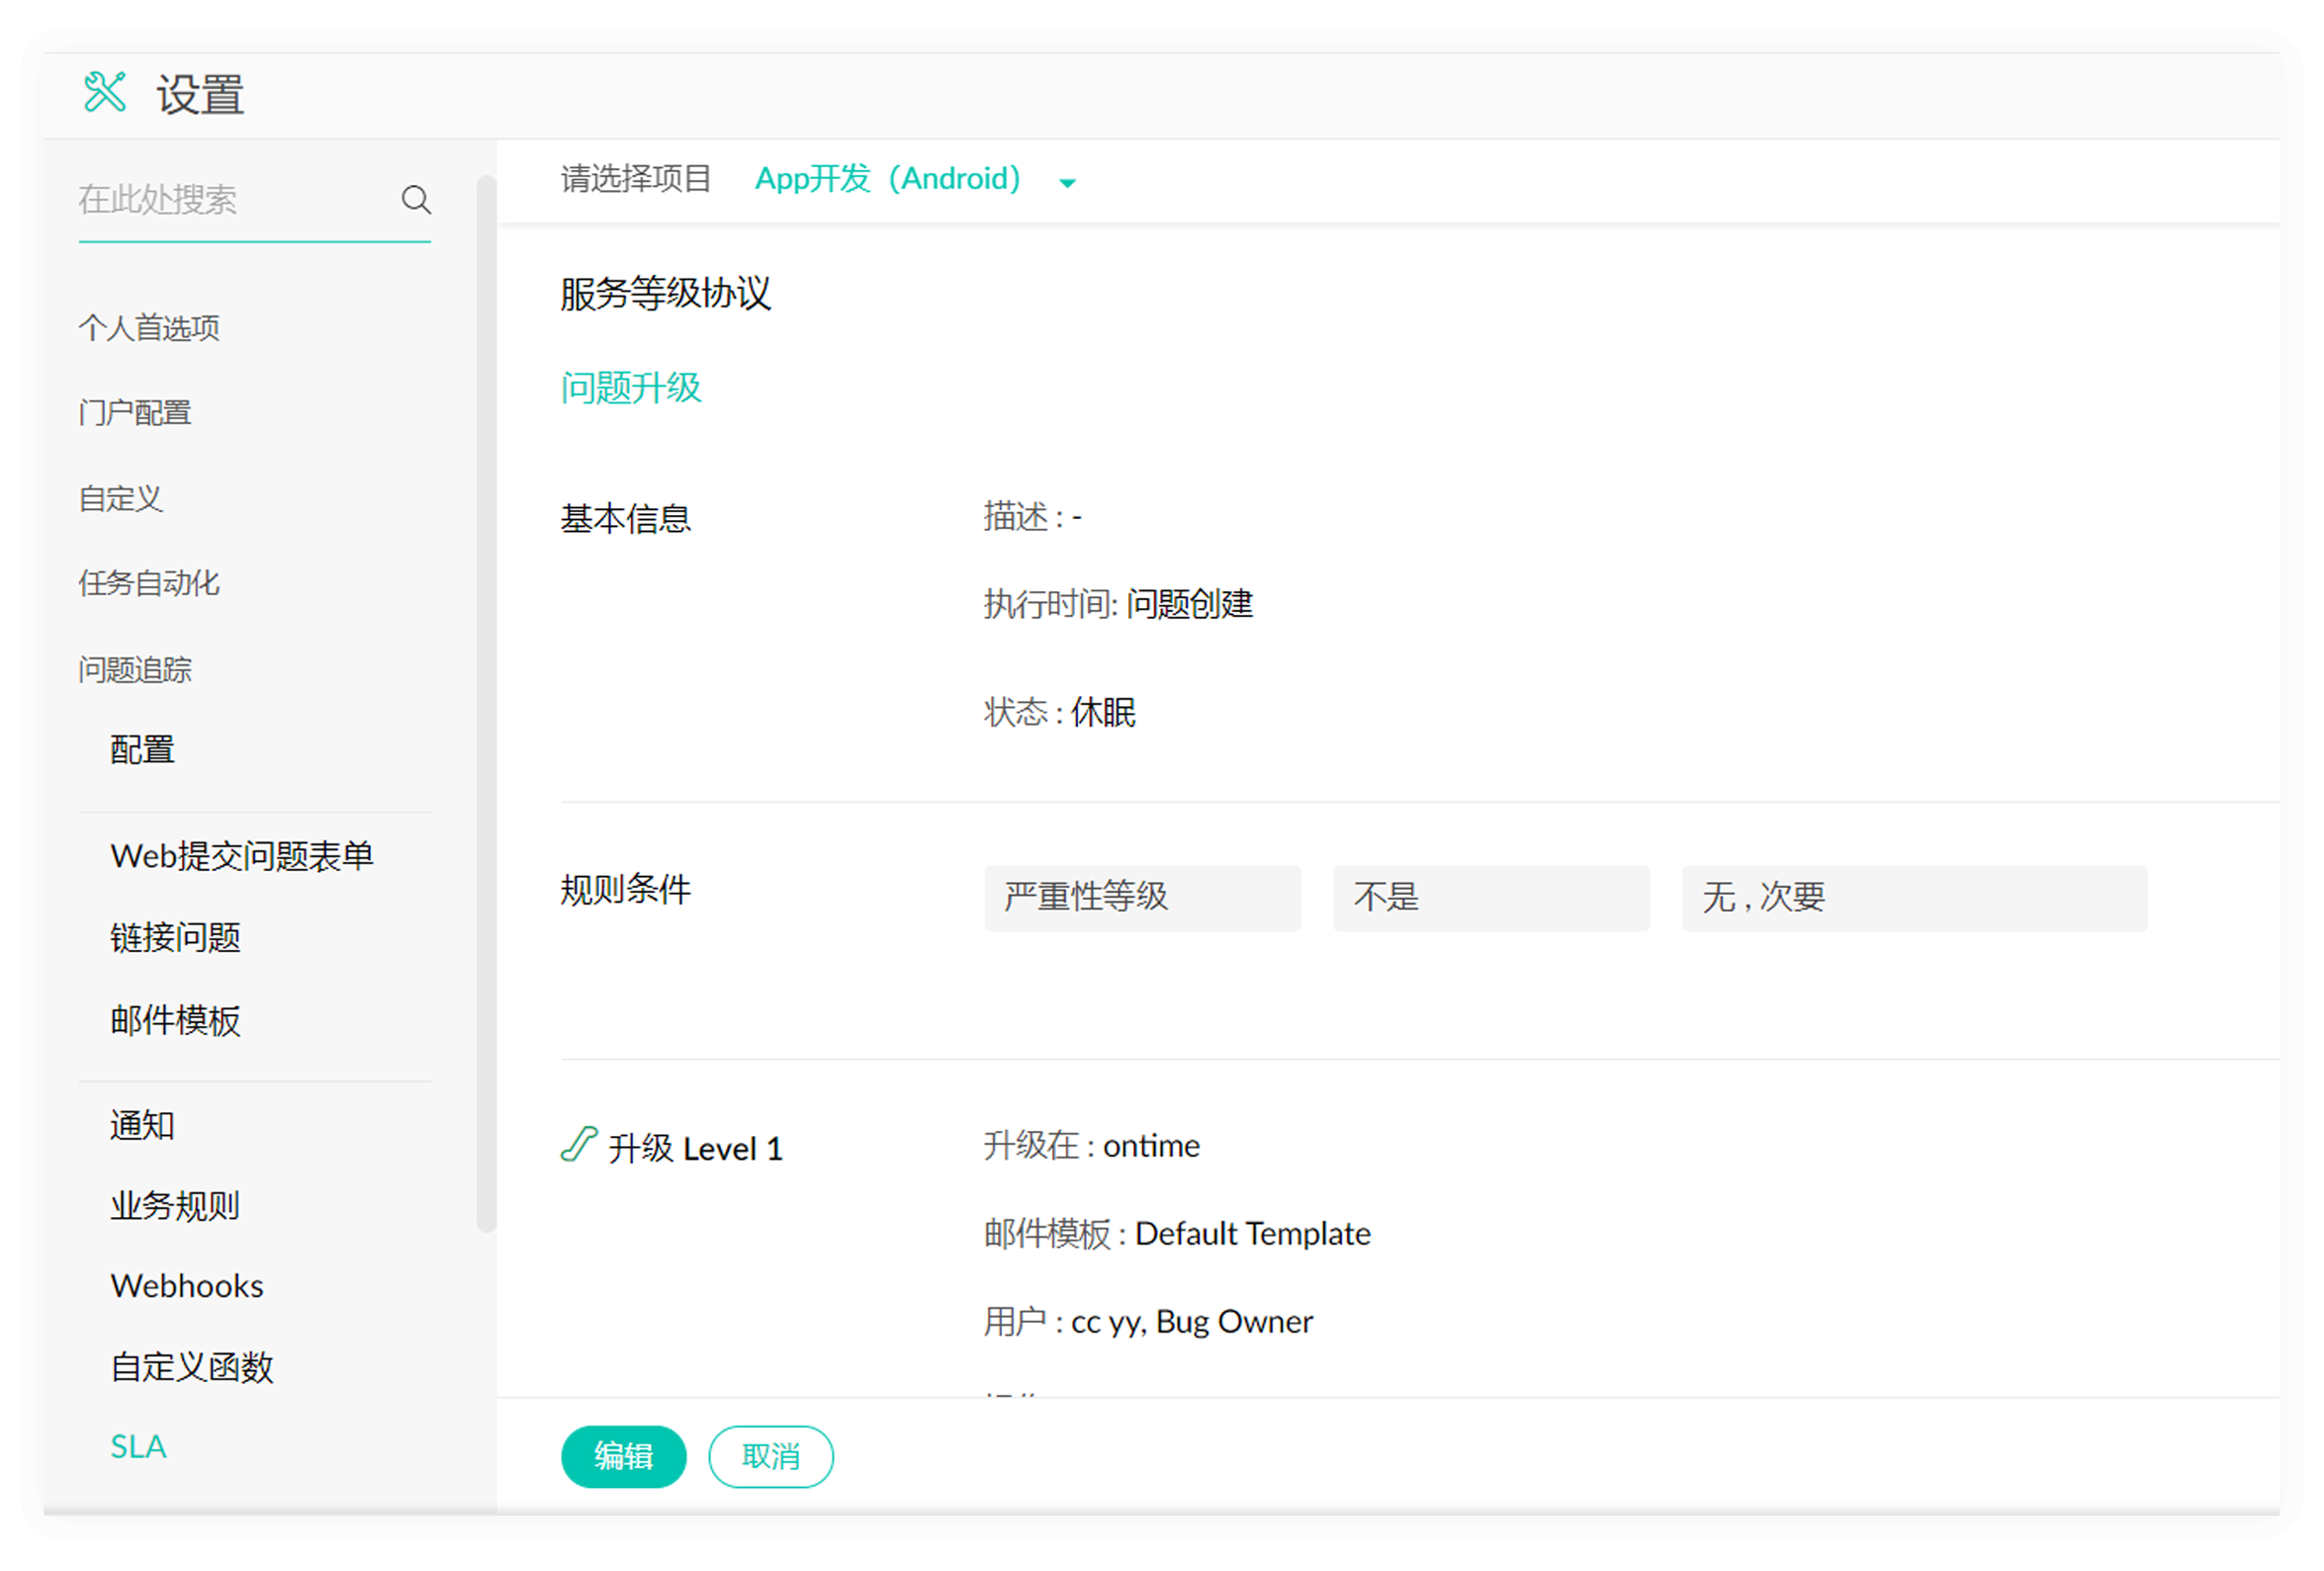Screen dimensions: 2324x1571
Task: Select App开发 (Android) project selector
Action: pos(887,179)
